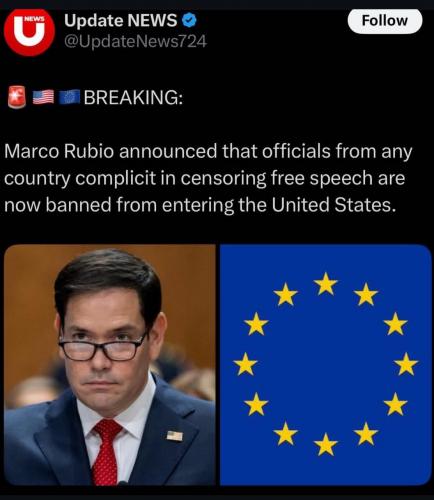Viewport: 434px width, 500px height.
Task: Click the black eyeglasses in the photo
Action: tap(103, 349)
